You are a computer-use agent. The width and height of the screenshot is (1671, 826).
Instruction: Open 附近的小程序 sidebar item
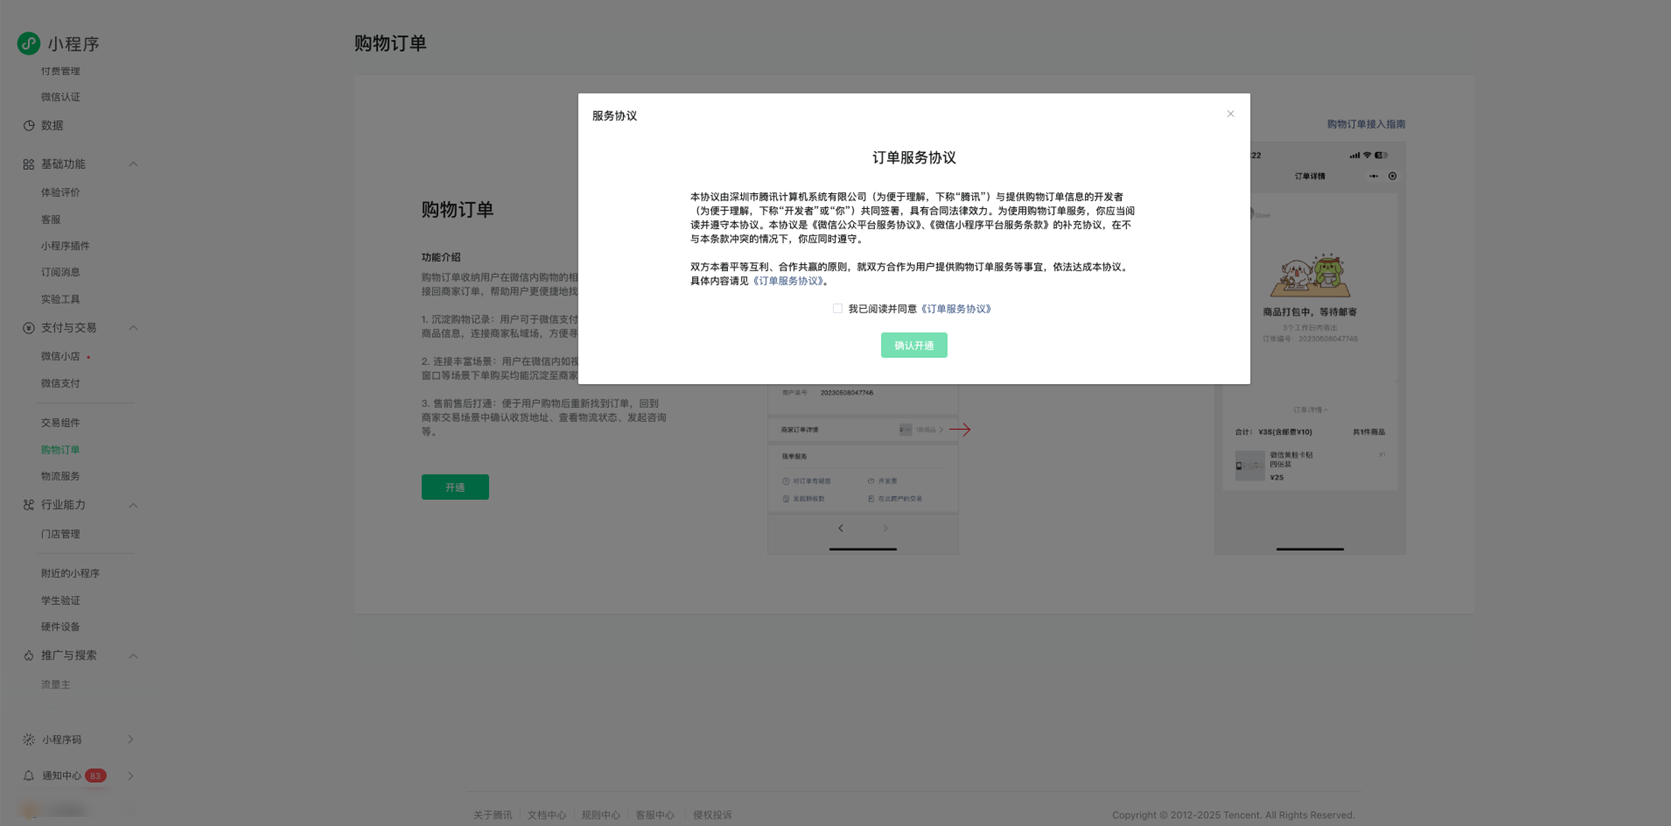(71, 574)
